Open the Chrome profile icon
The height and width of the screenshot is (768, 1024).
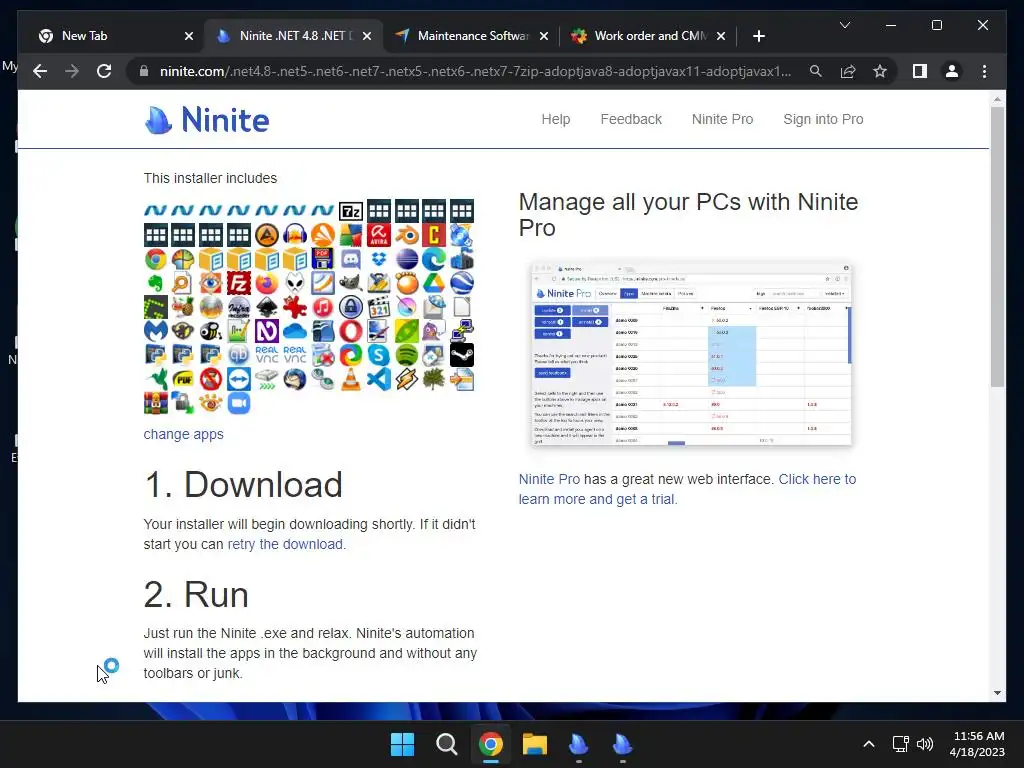(x=952, y=71)
